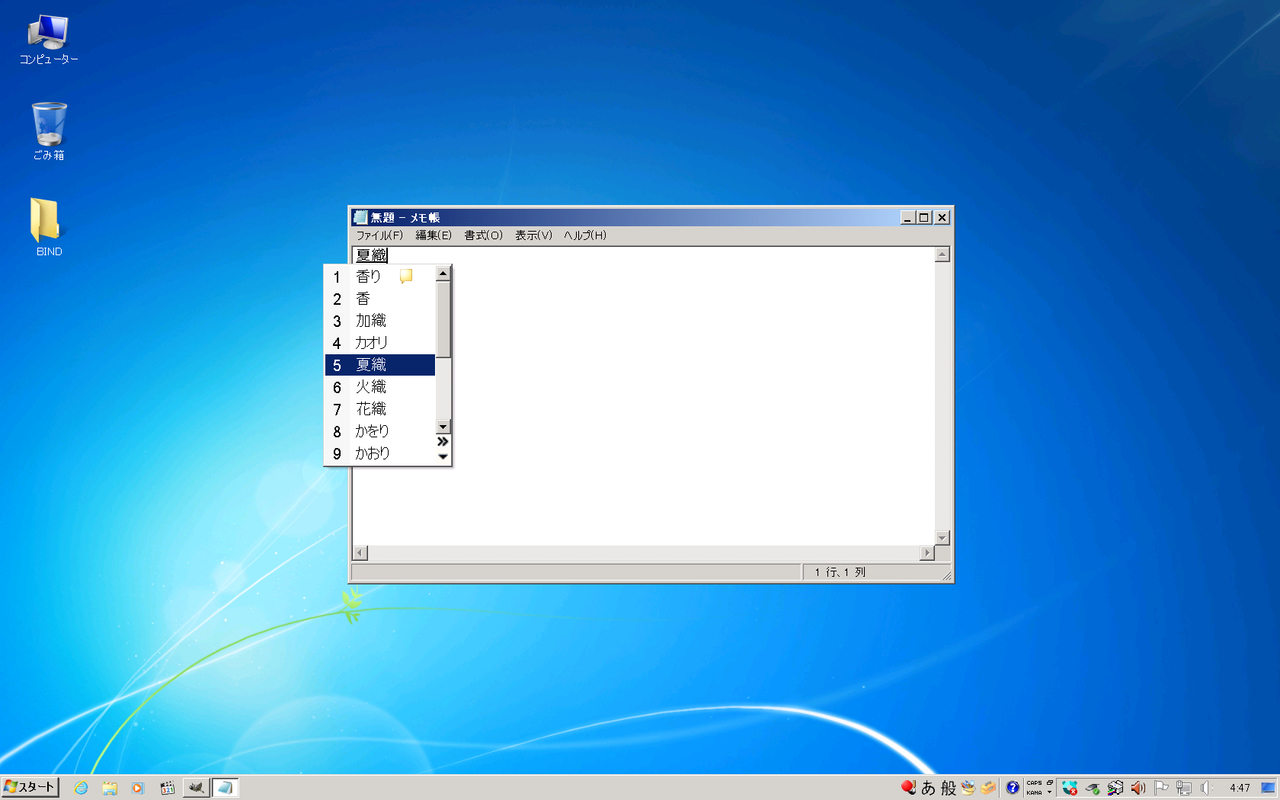Screen dimensions: 1280x800
Task: Open the 編集(E) menu
Action: (433, 235)
